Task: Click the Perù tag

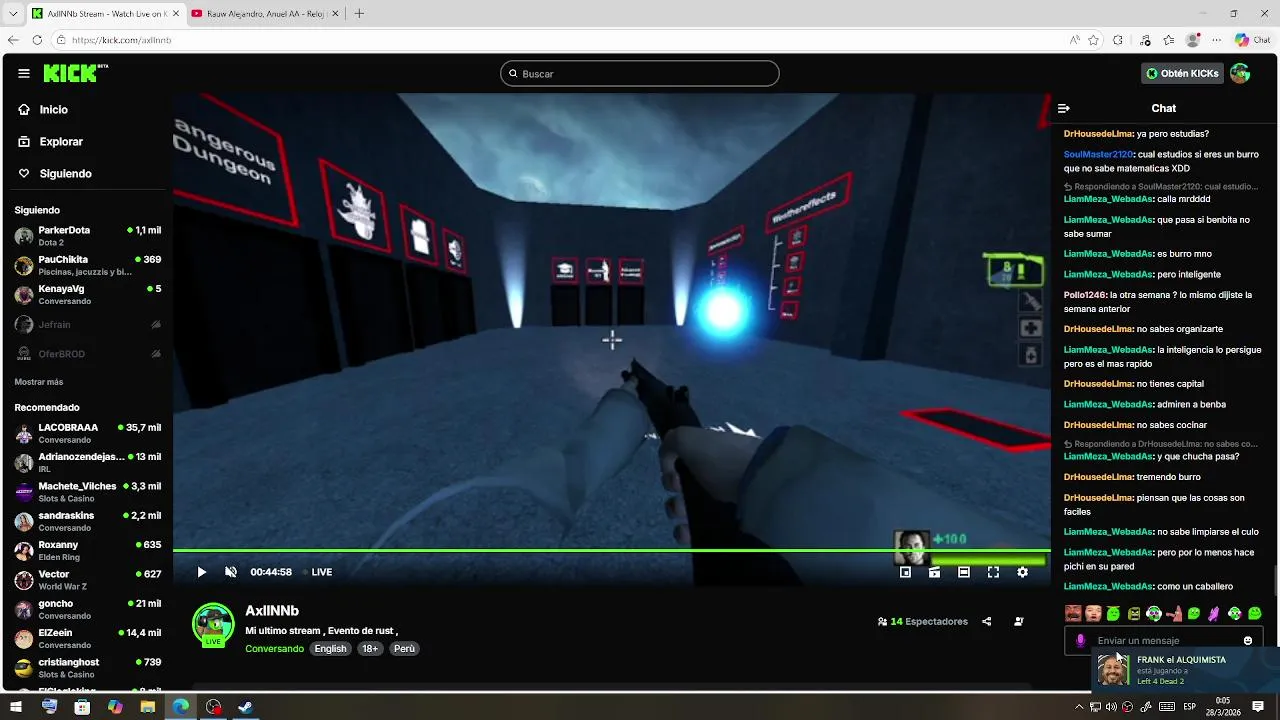Action: coord(404,649)
